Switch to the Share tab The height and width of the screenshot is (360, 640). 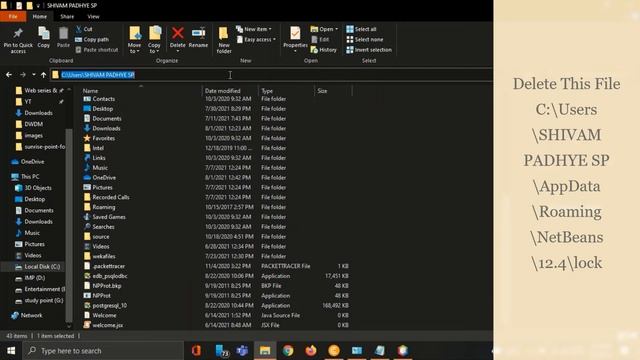(67, 17)
